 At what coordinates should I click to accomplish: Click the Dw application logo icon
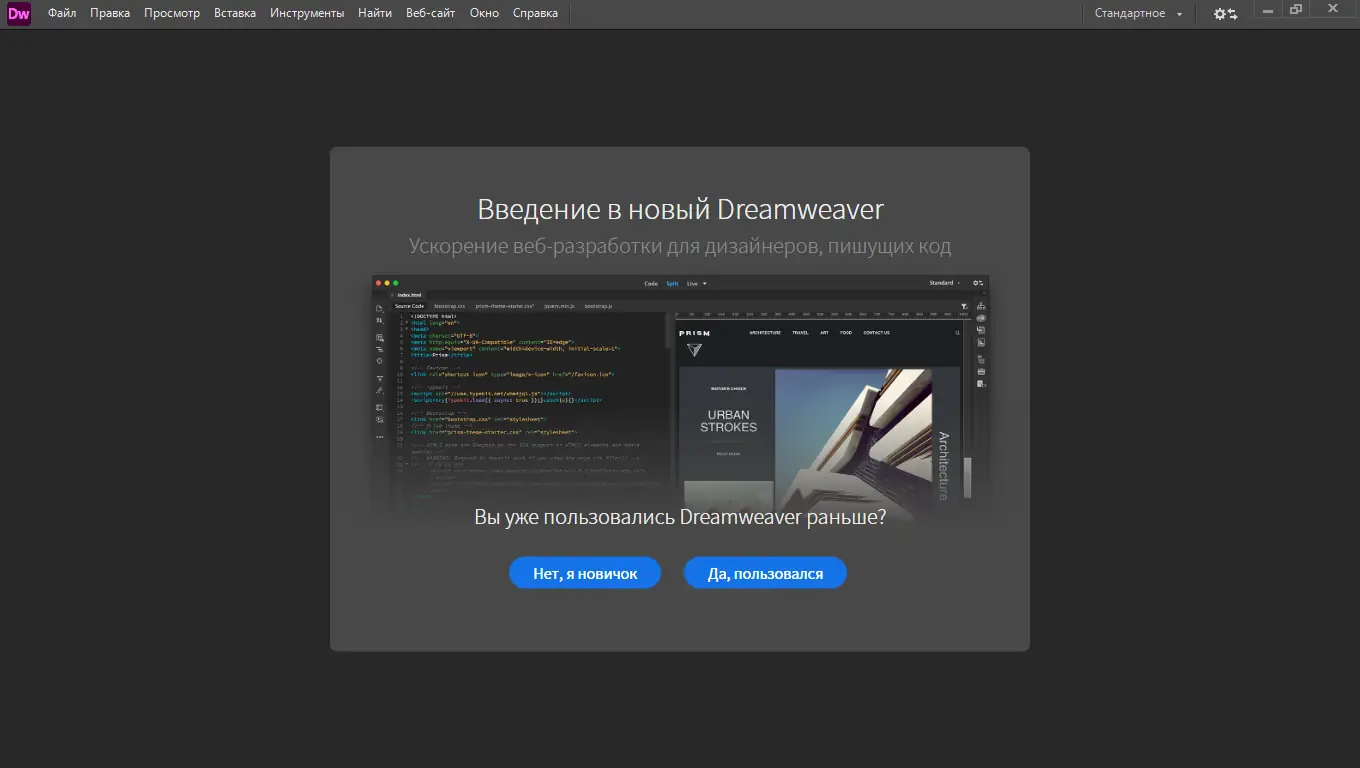pos(17,13)
